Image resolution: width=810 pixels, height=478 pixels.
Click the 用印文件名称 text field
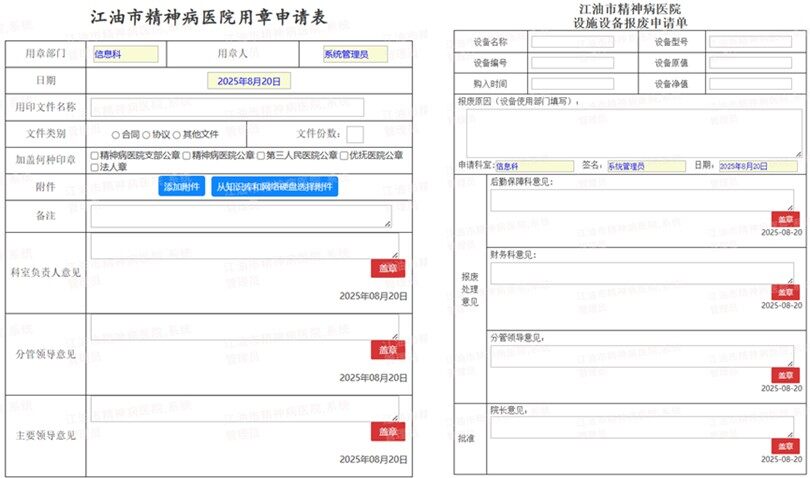227,108
